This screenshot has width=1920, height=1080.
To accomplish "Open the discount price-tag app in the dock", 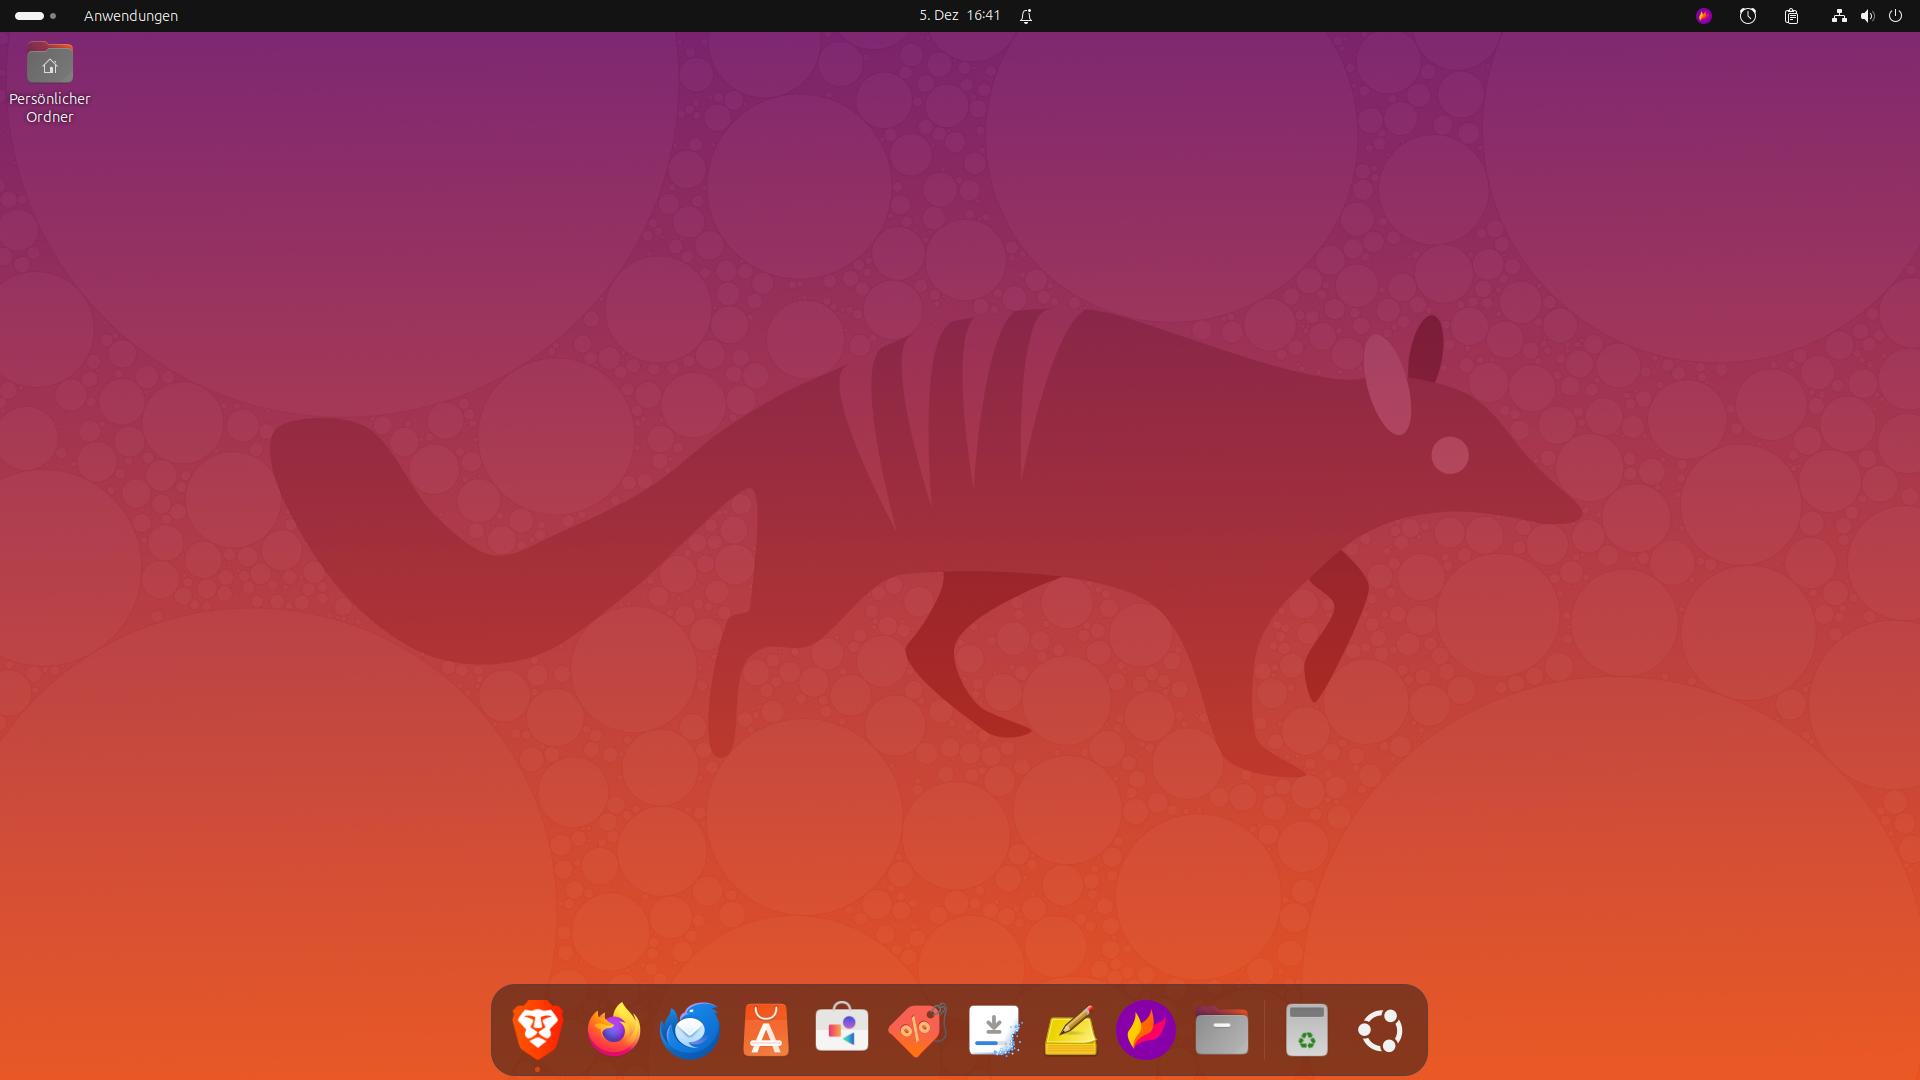I will pos(918,1030).
